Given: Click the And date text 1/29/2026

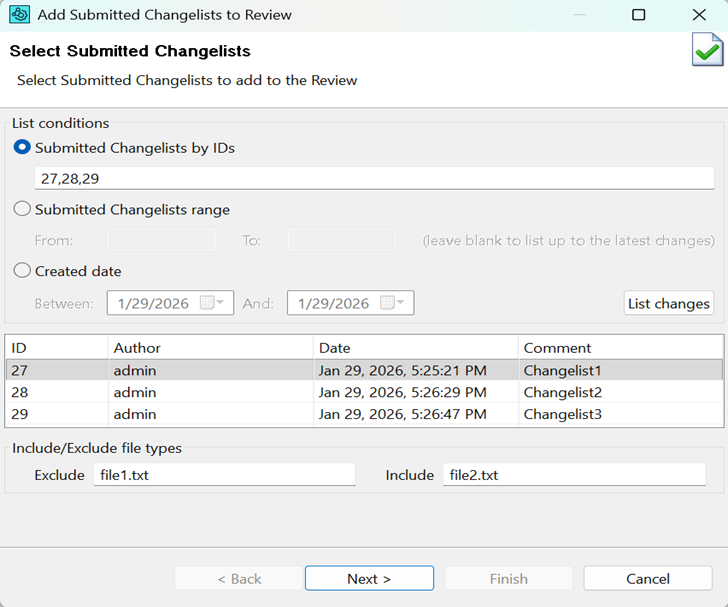Looking at the screenshot, I should (333, 303).
